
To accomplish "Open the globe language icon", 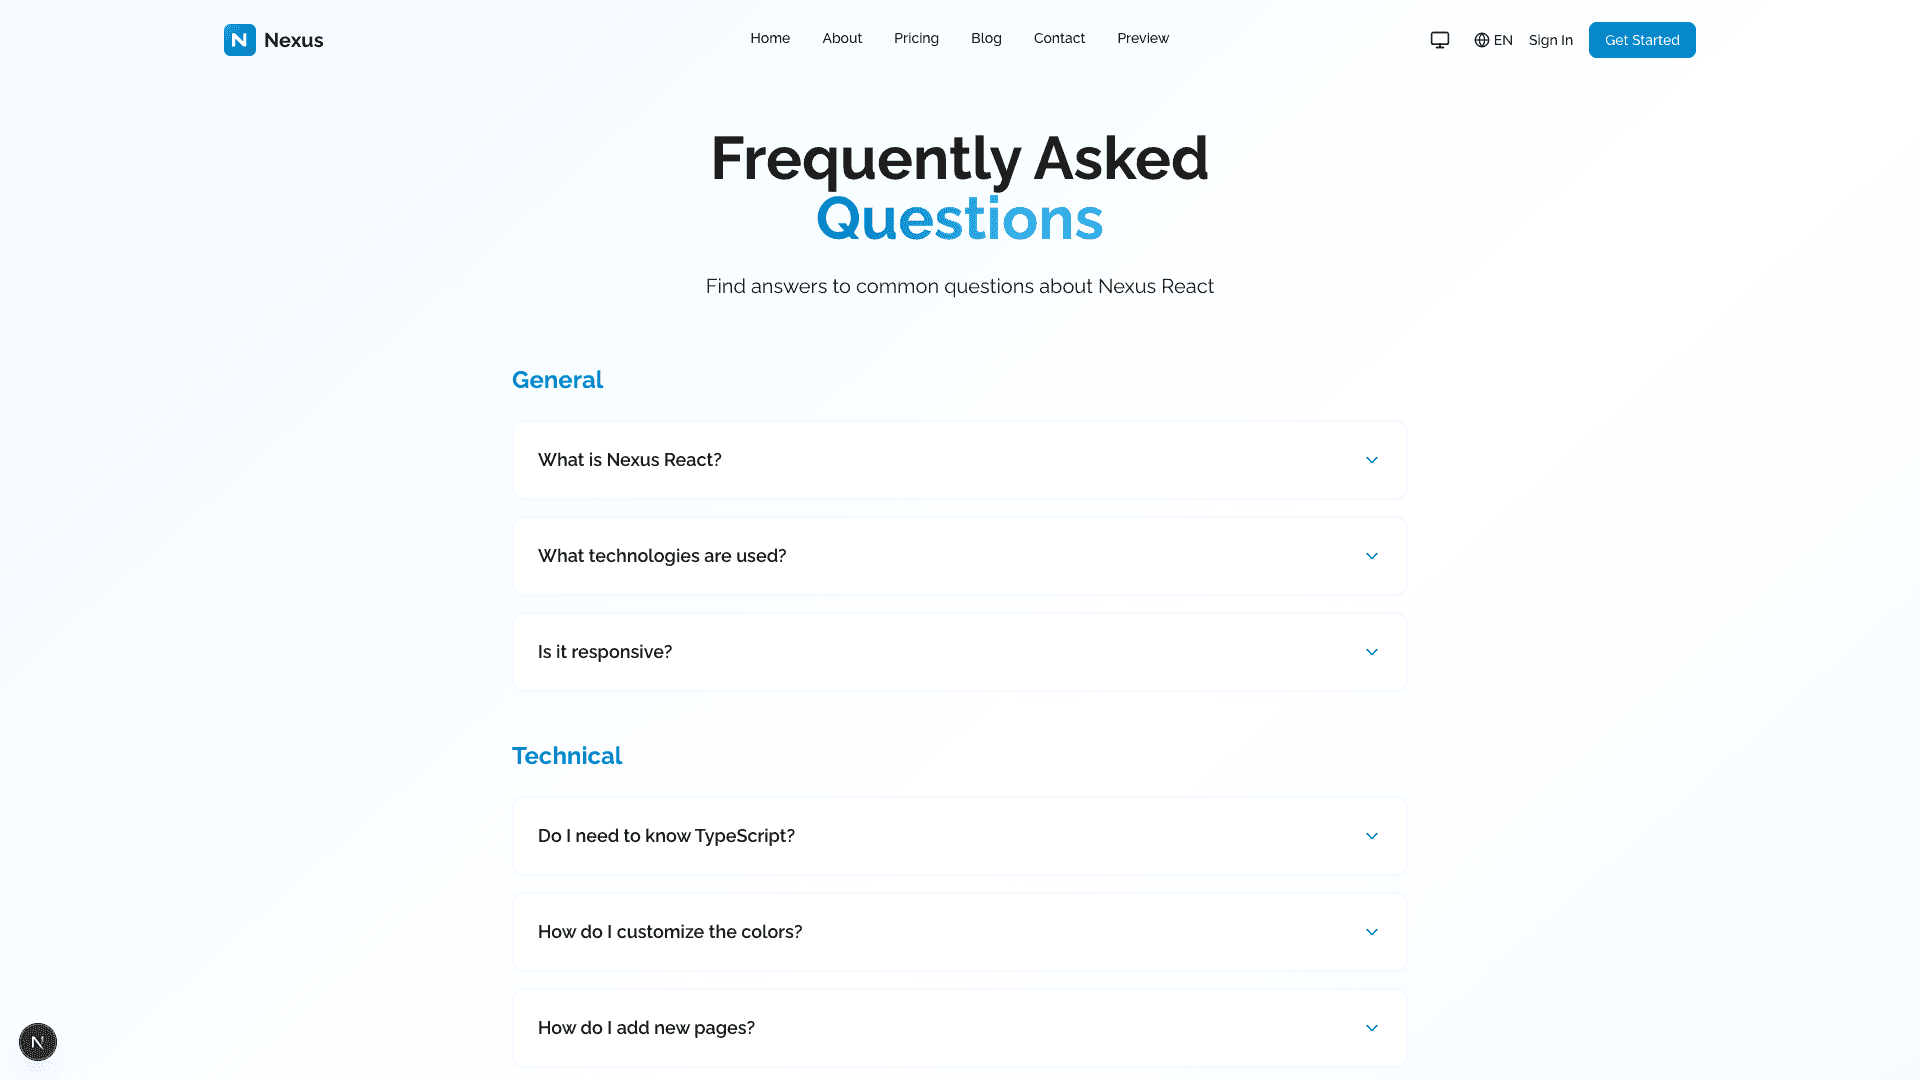I will pyautogui.click(x=1481, y=40).
